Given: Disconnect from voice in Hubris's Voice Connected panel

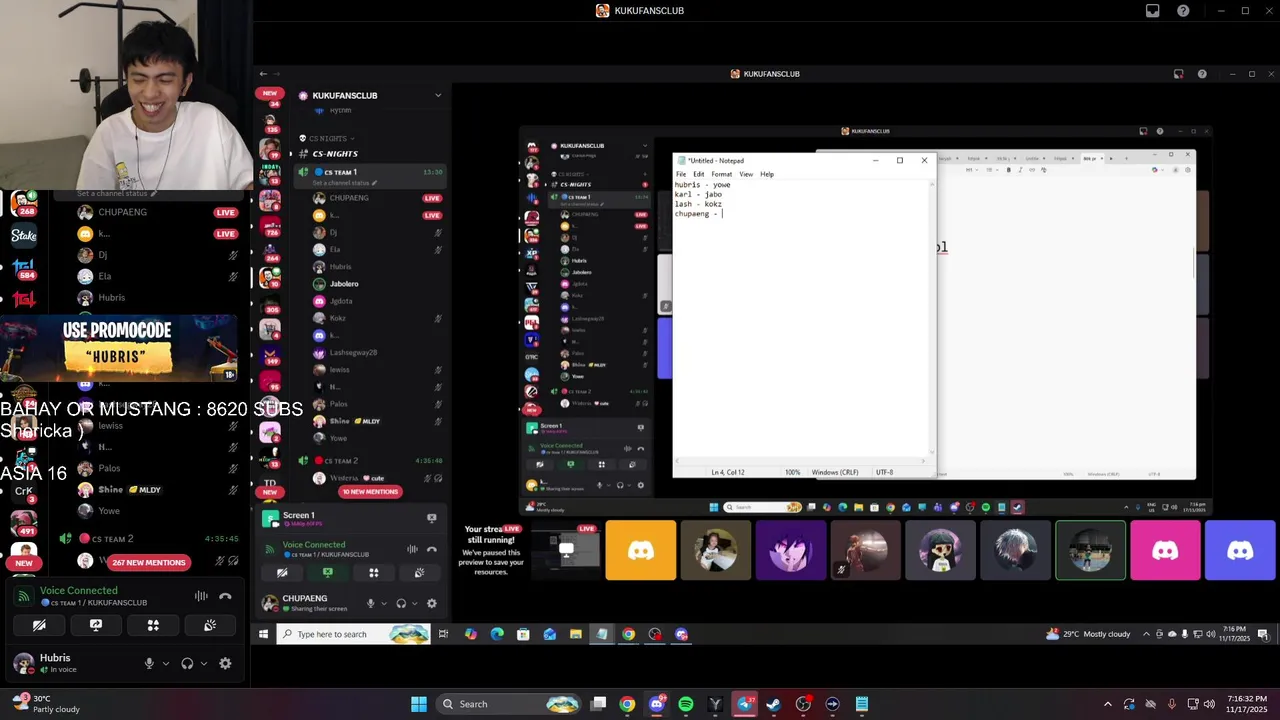Looking at the screenshot, I should tap(225, 596).
